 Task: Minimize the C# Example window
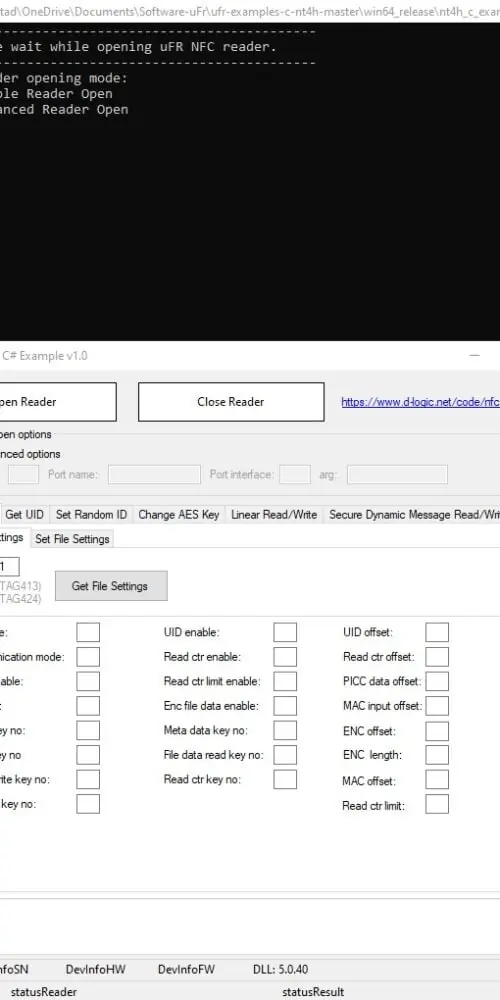474,355
